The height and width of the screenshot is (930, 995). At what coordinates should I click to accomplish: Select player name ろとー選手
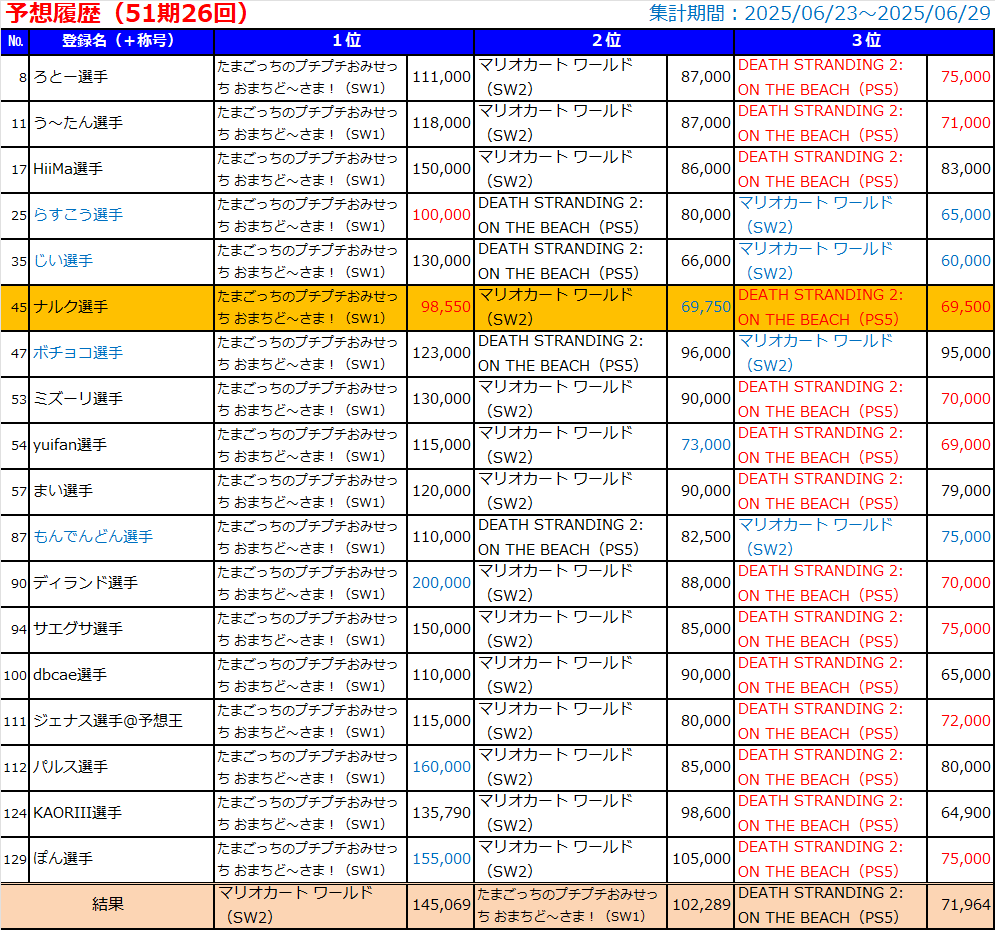pyautogui.click(x=70, y=77)
